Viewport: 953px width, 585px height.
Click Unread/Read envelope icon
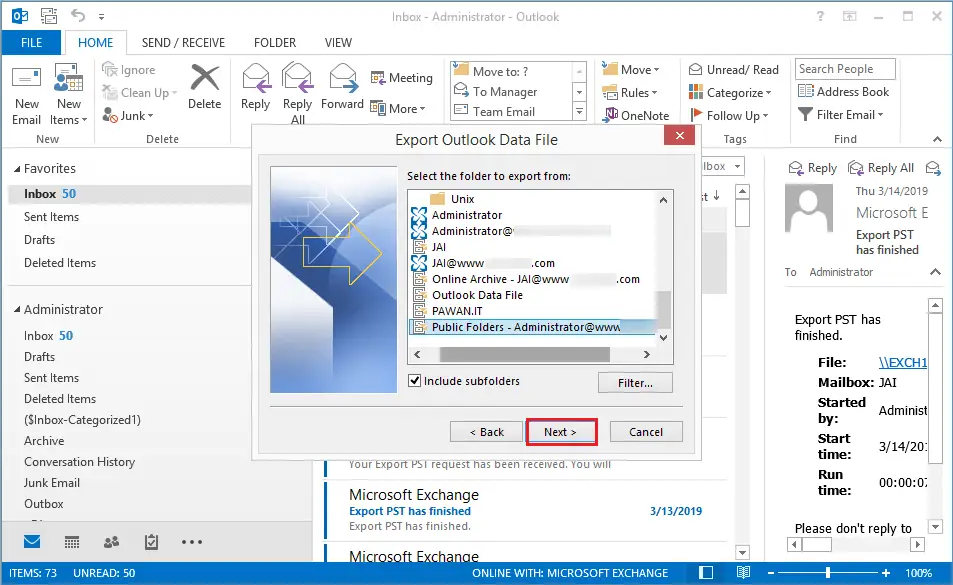click(695, 70)
